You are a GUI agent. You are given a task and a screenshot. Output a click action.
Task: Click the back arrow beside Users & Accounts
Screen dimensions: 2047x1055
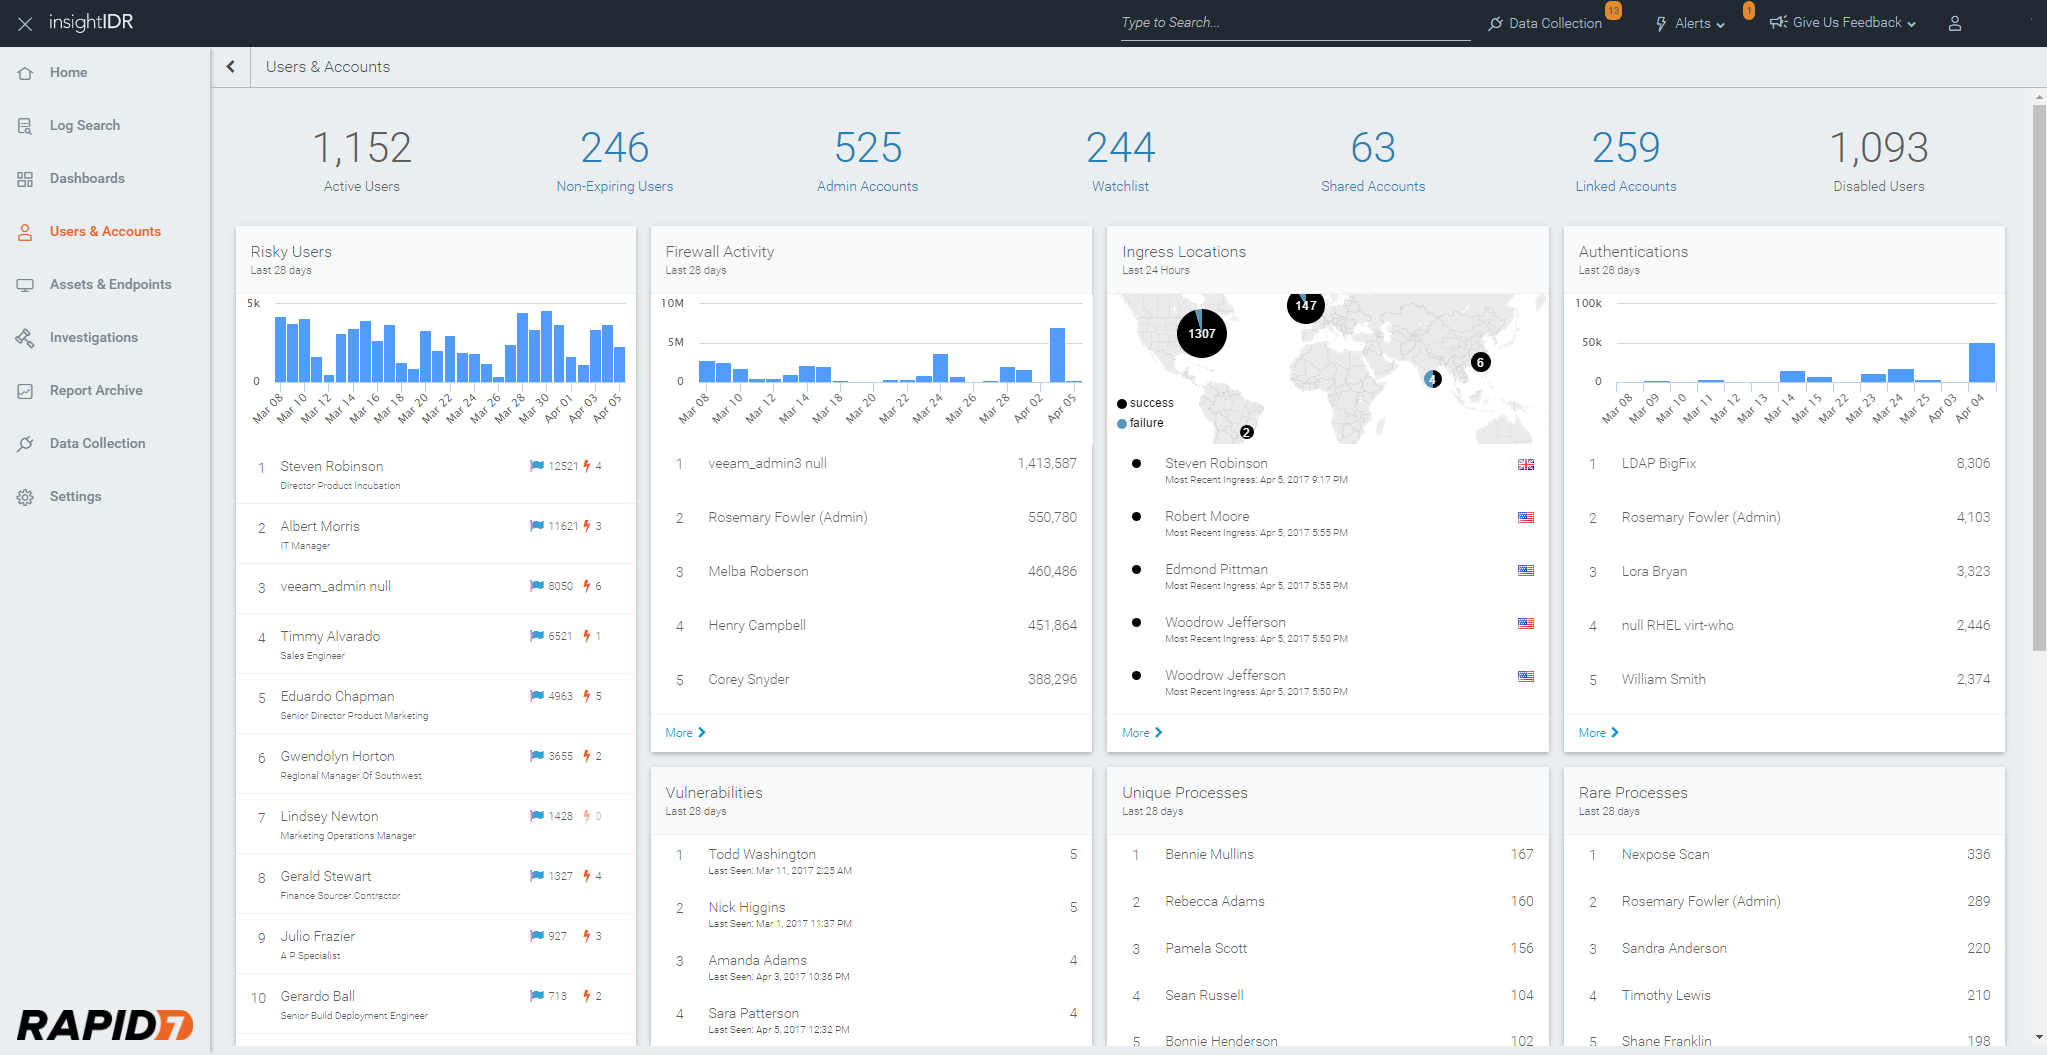[231, 67]
